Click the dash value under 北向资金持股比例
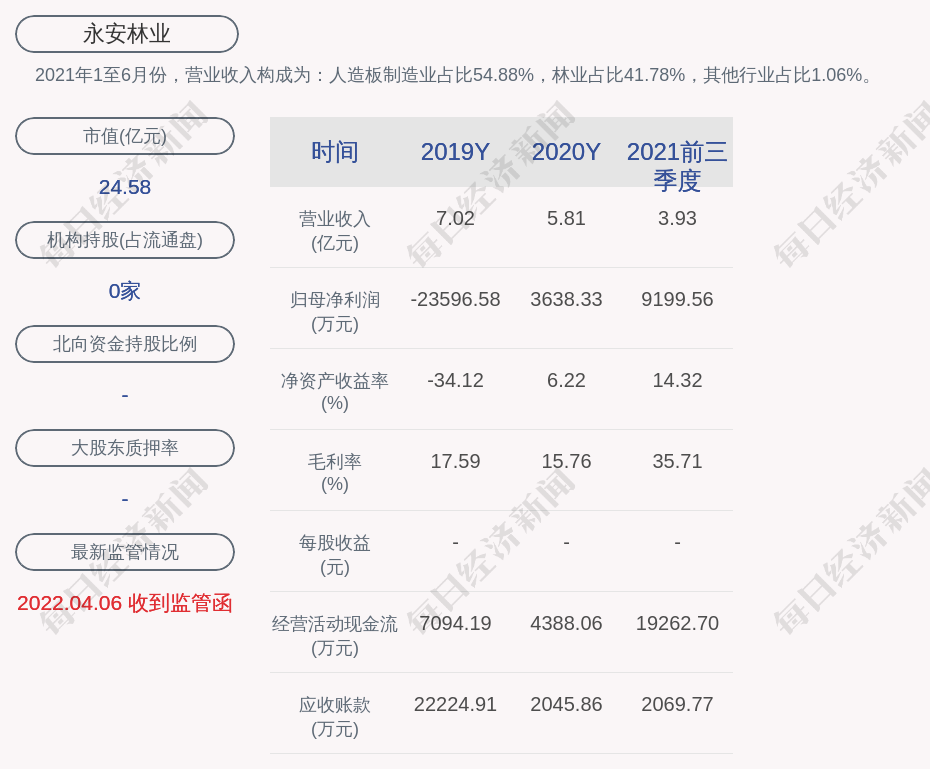 tap(125, 395)
